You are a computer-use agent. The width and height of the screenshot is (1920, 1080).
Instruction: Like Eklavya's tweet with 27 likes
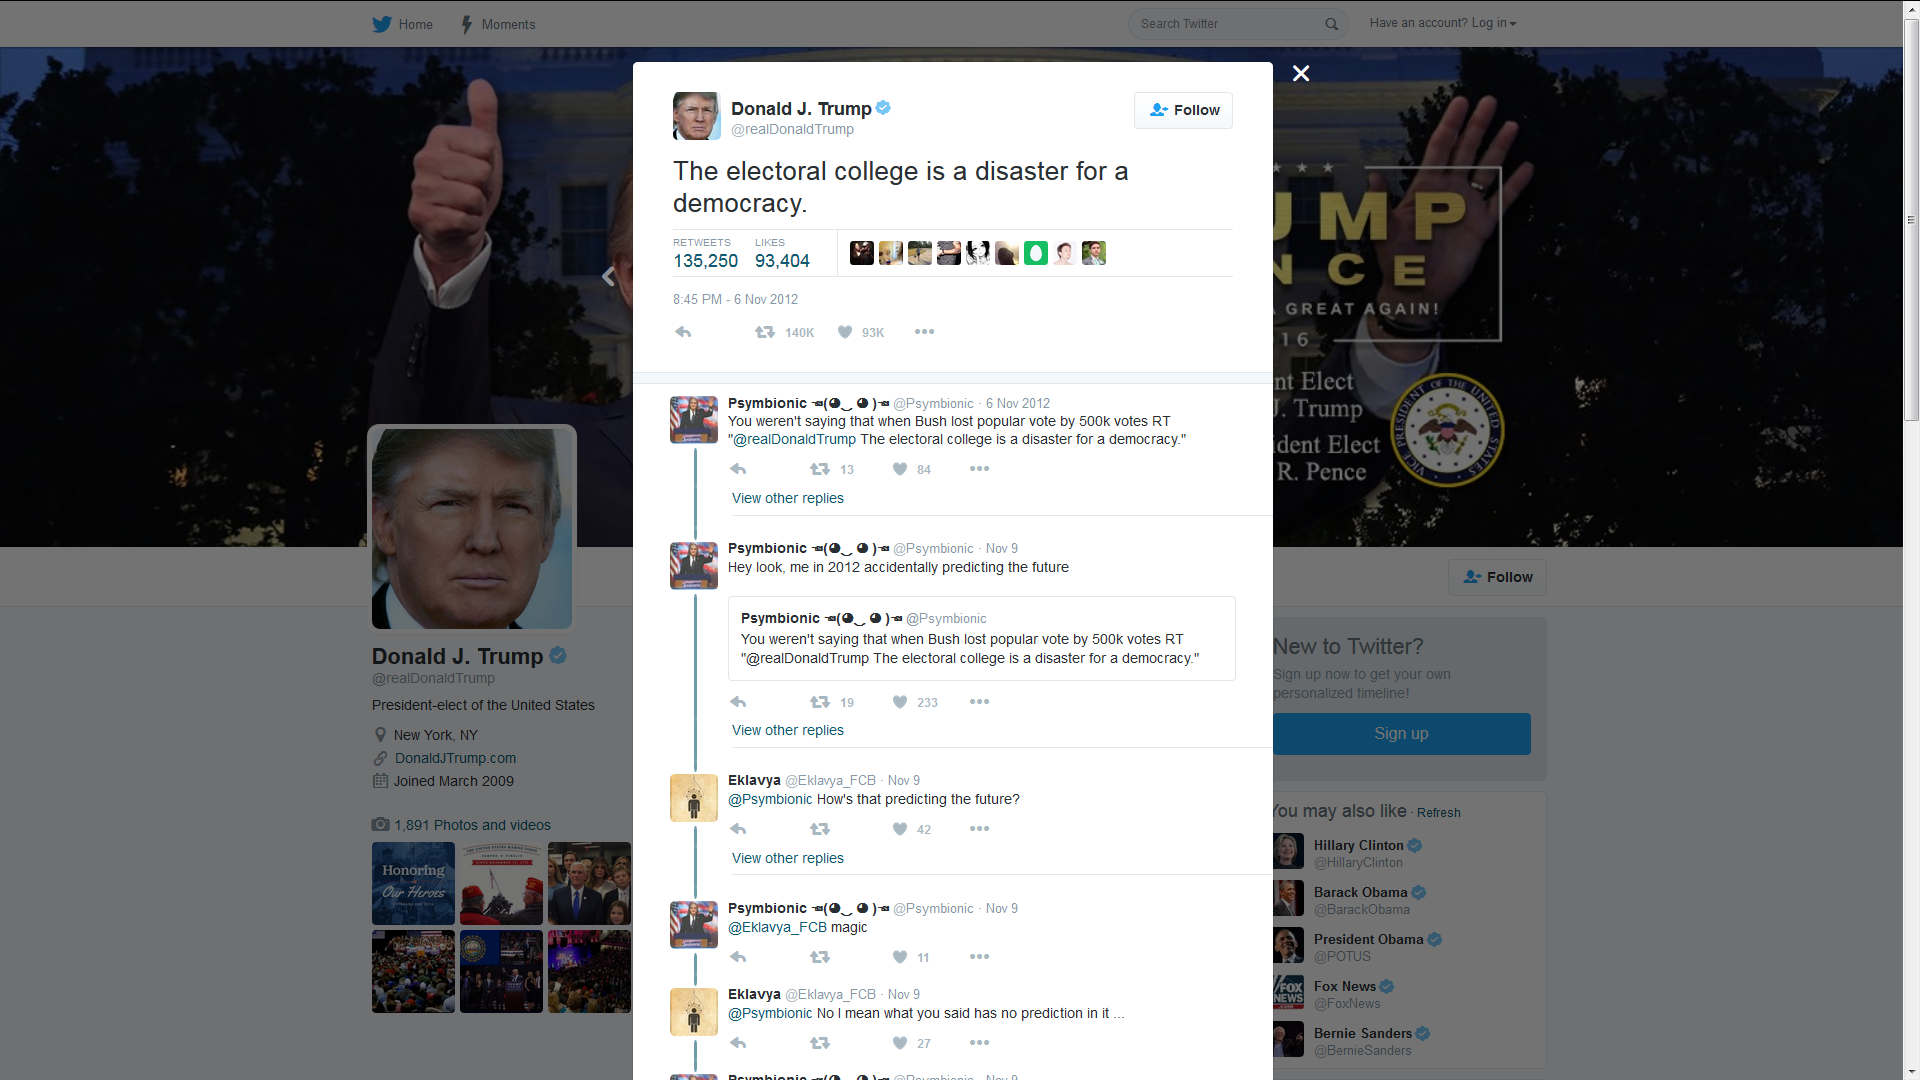pyautogui.click(x=900, y=1043)
